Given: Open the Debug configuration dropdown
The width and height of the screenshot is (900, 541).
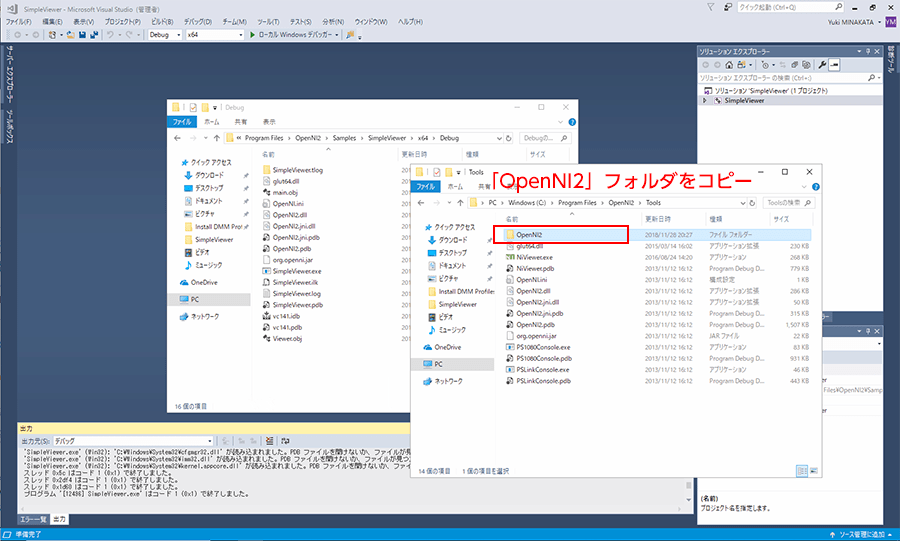Looking at the screenshot, I should pyautogui.click(x=164, y=35).
